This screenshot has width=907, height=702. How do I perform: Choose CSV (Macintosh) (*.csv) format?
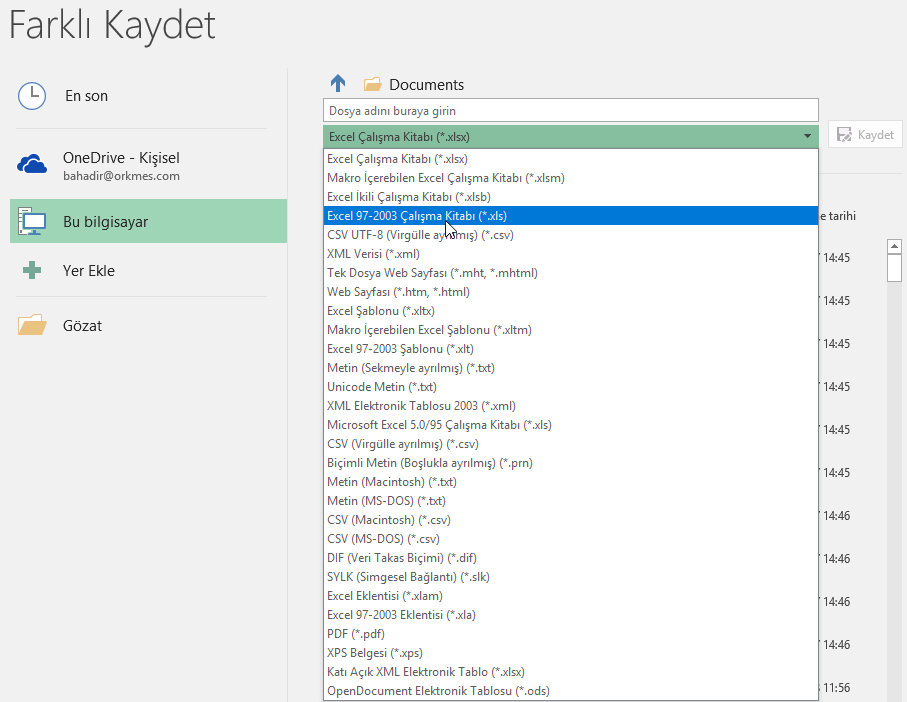click(571, 520)
